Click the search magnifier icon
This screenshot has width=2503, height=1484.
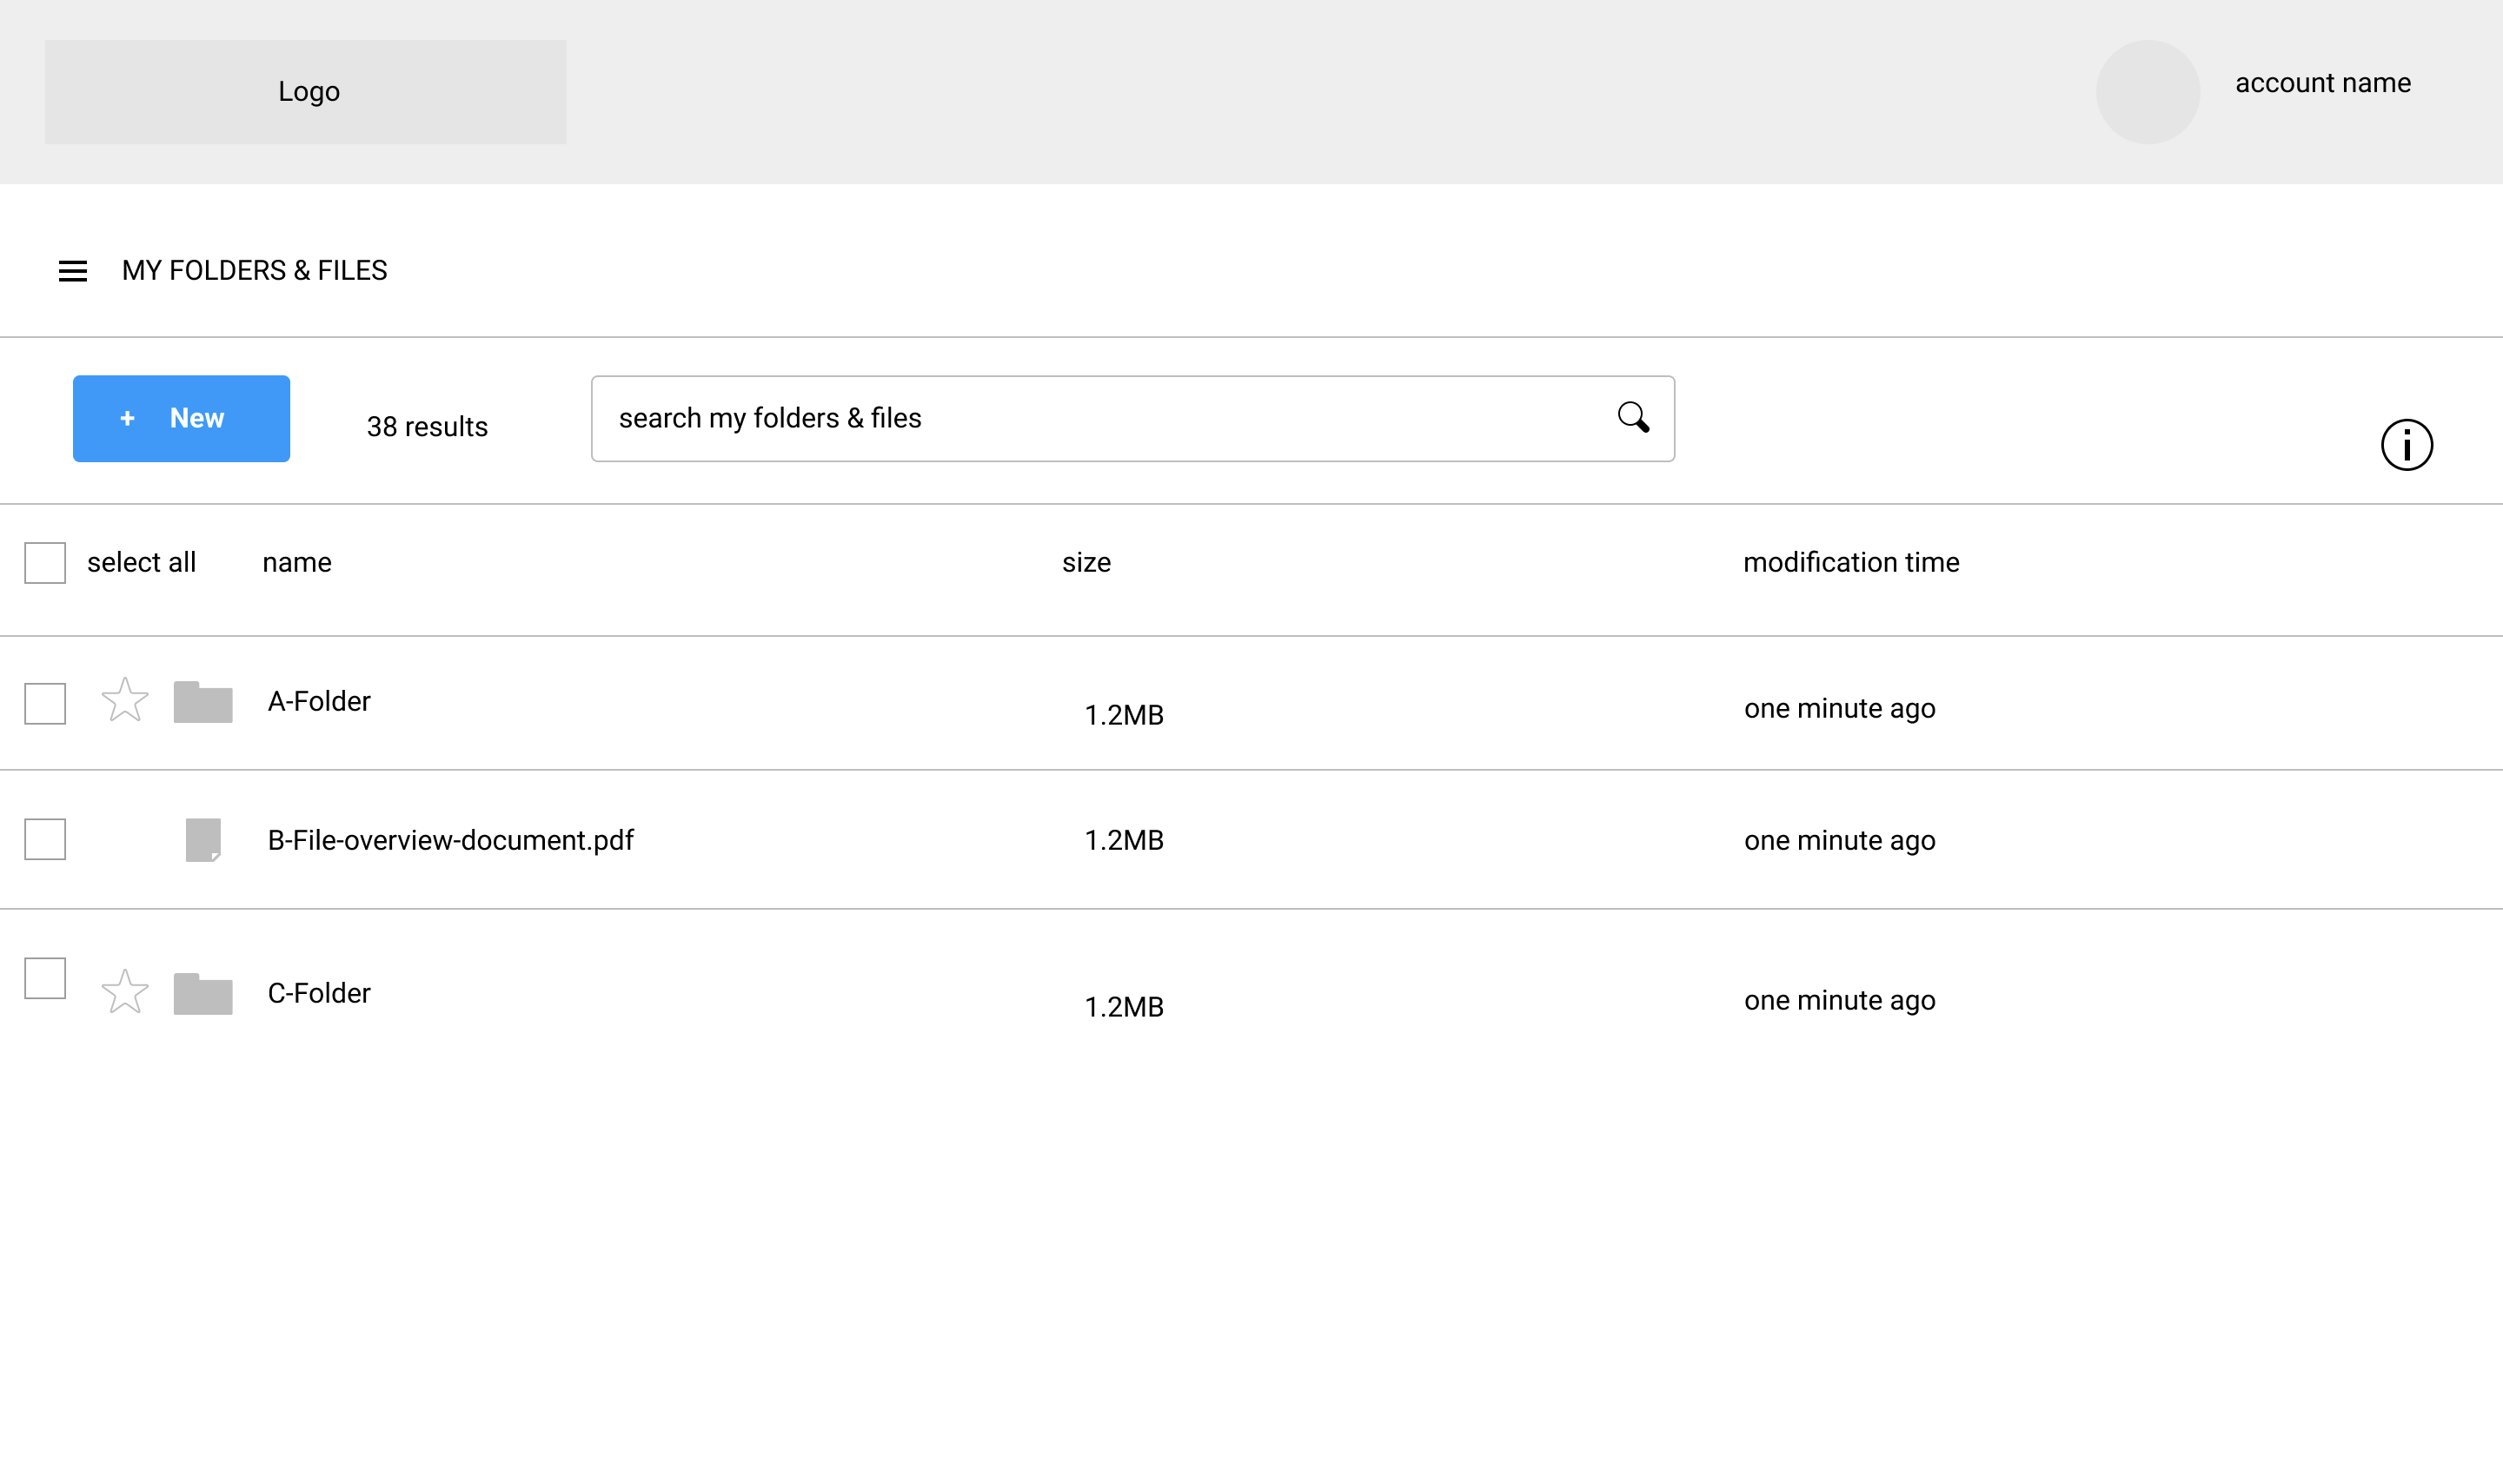(1634, 417)
